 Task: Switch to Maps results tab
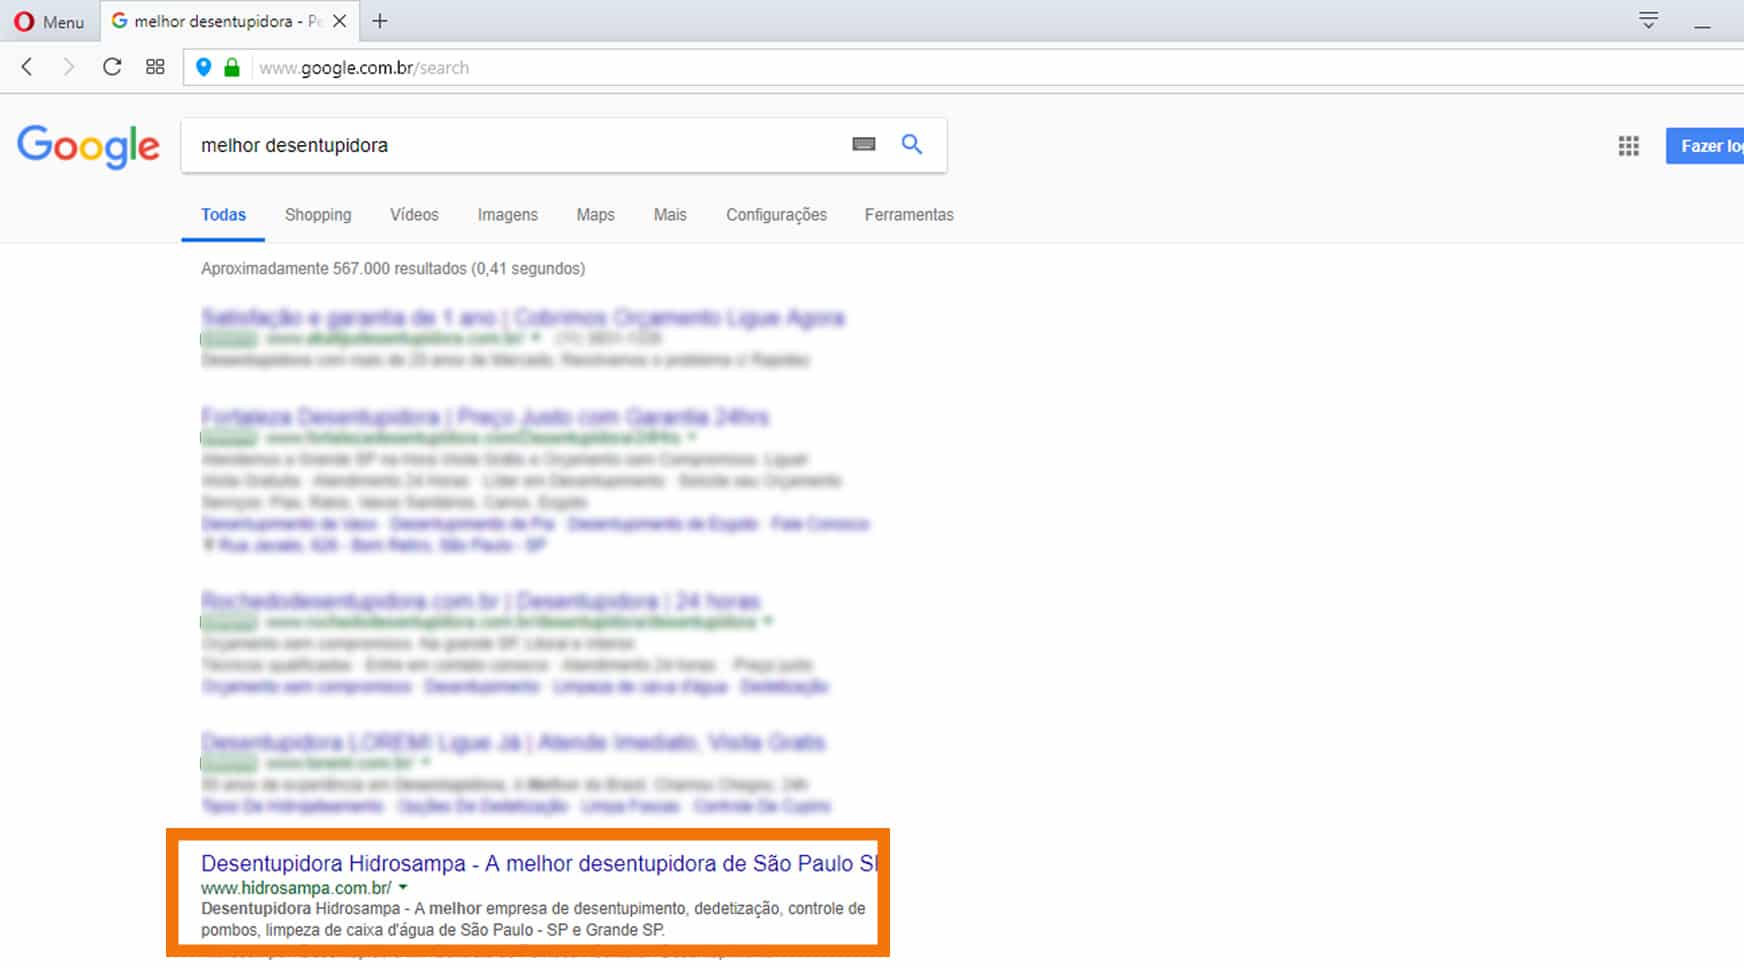tap(595, 215)
